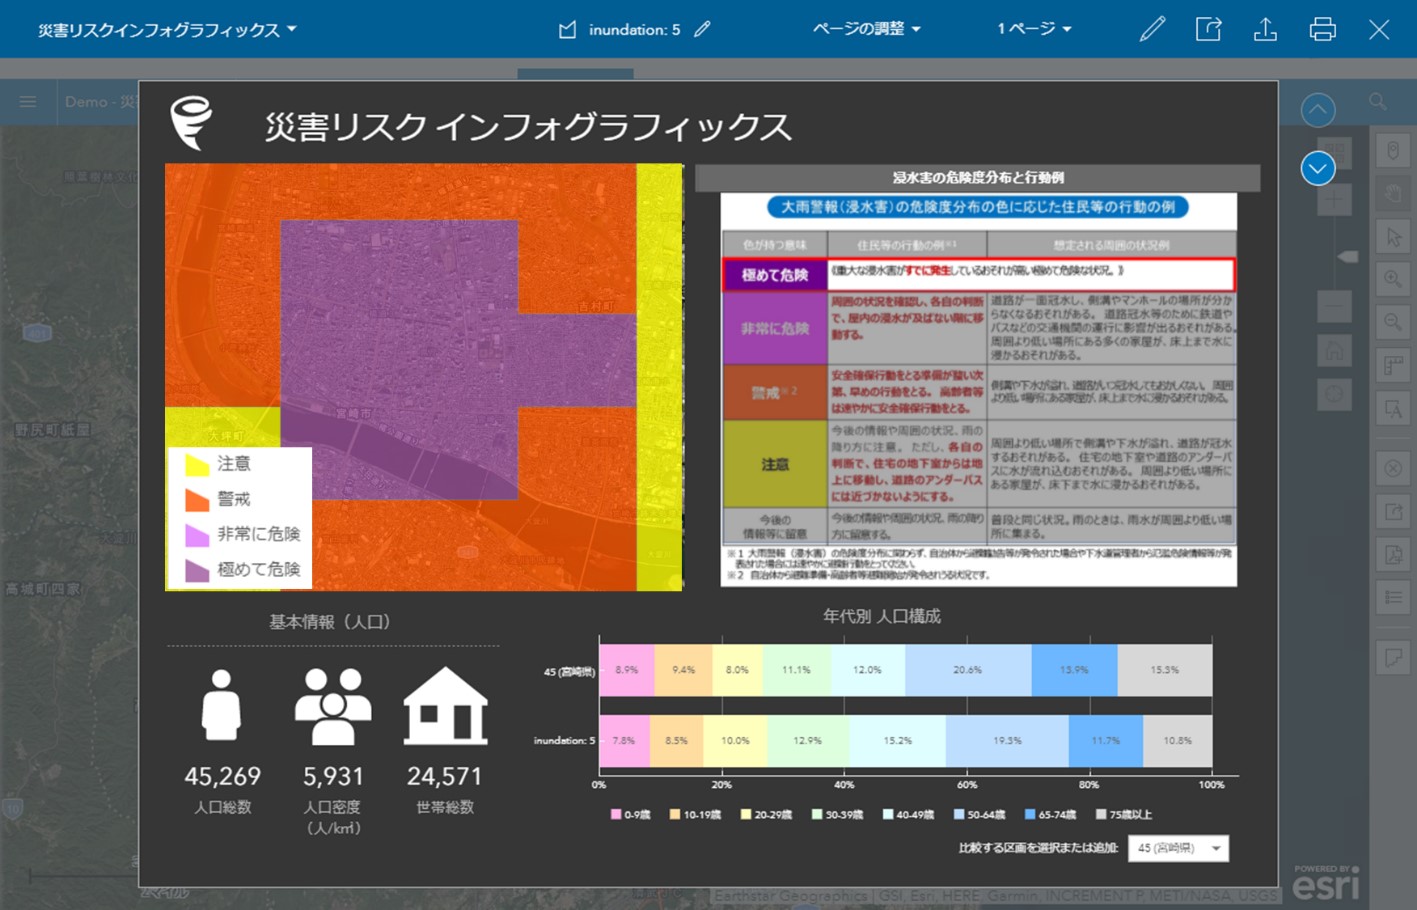
Task: Close the infographic viewer with the X
Action: (x=1379, y=29)
